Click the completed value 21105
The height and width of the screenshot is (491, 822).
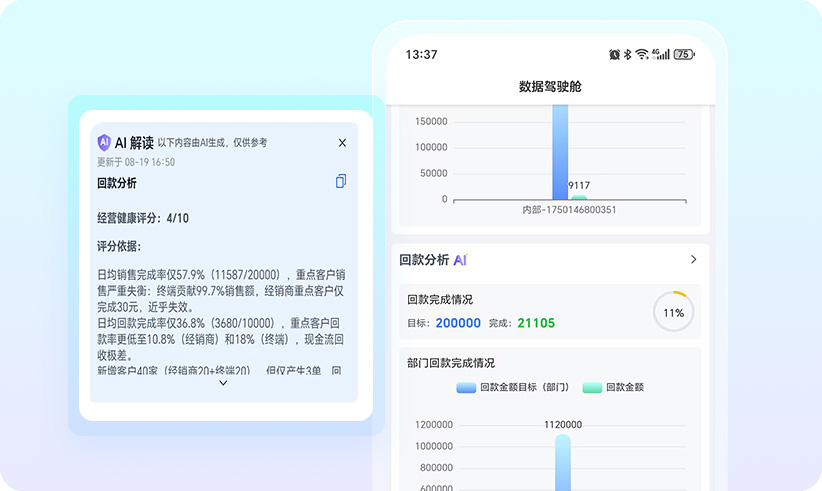(536, 323)
